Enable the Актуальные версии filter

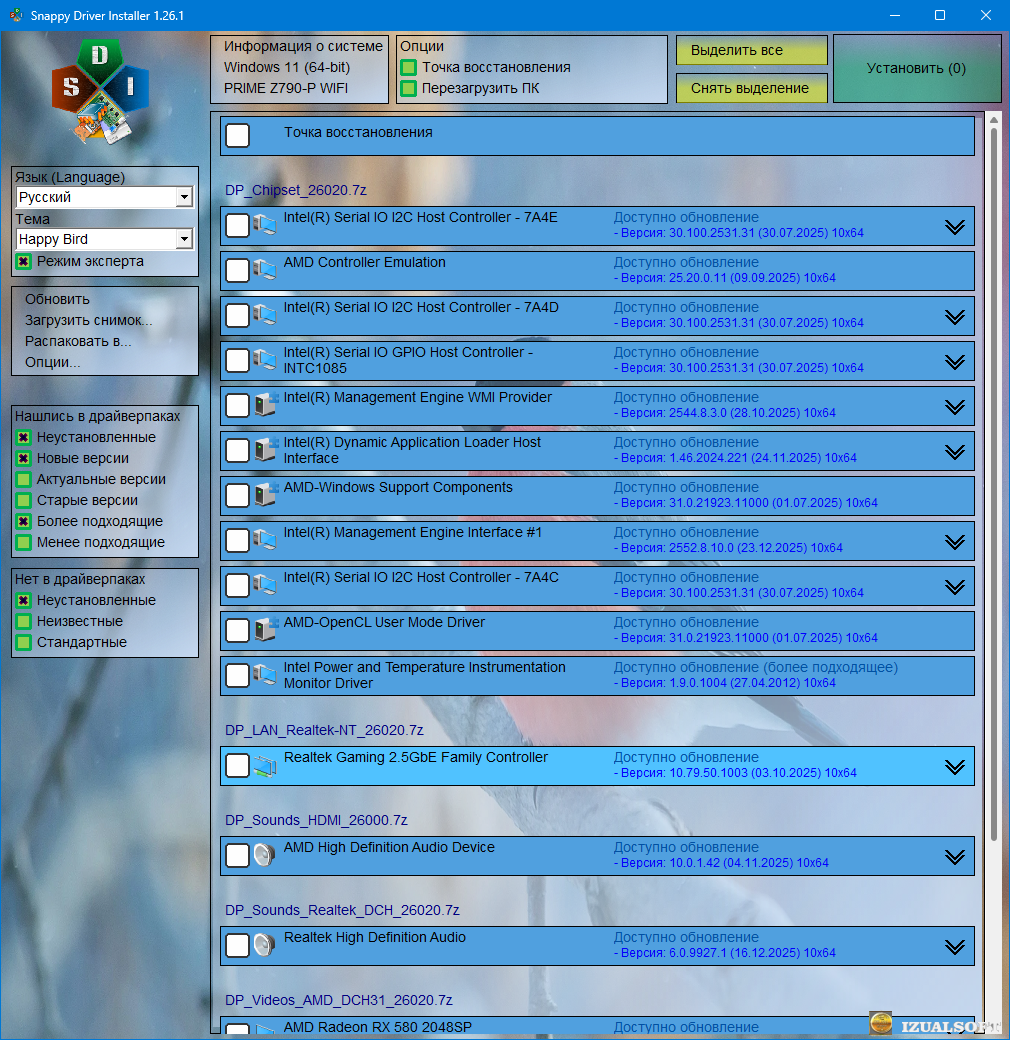click(23, 480)
